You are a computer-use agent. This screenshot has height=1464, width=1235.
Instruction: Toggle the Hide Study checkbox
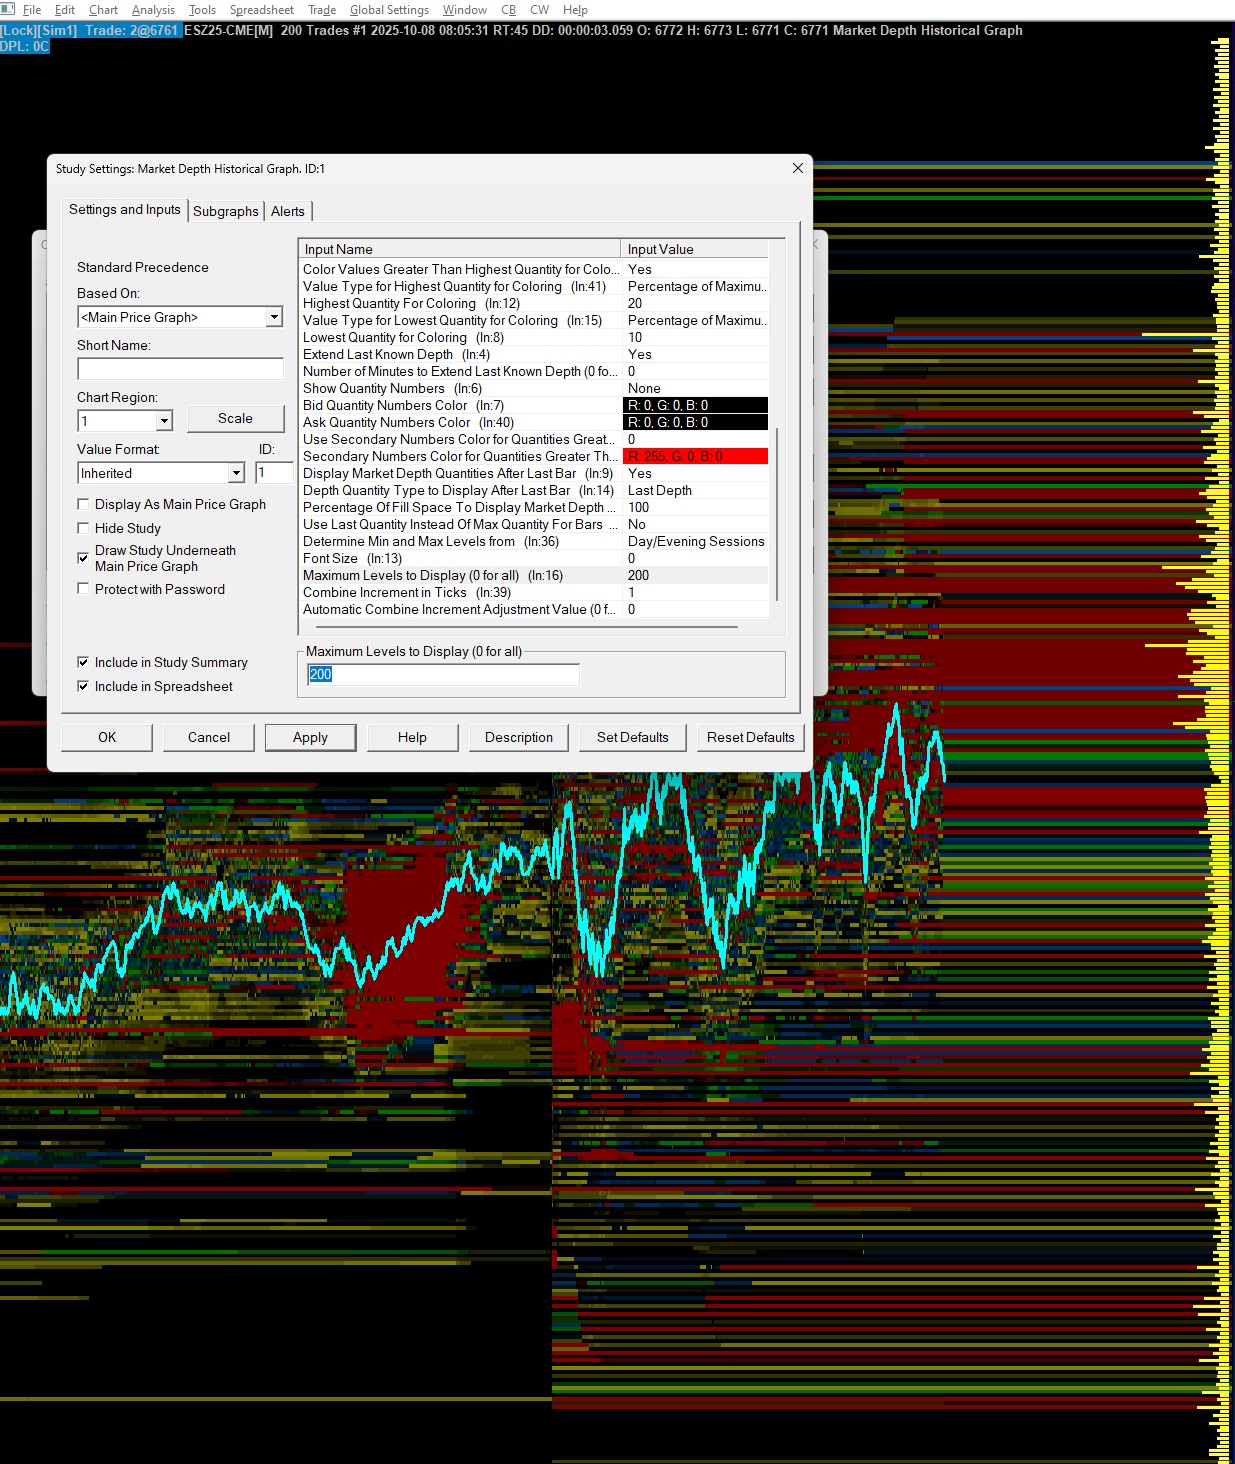tap(83, 528)
